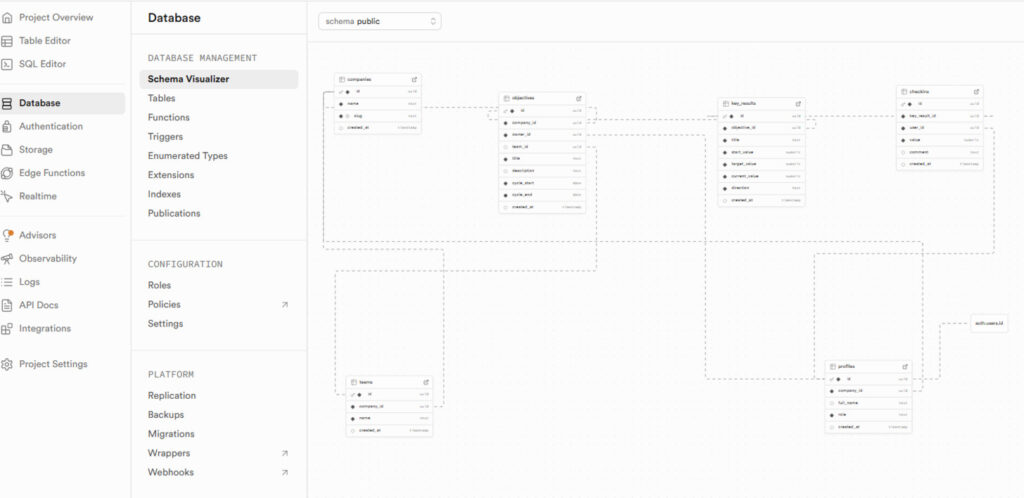The image size is (1024, 498).
Task: Click the Advisors lightbulb icon
Action: tap(8, 236)
